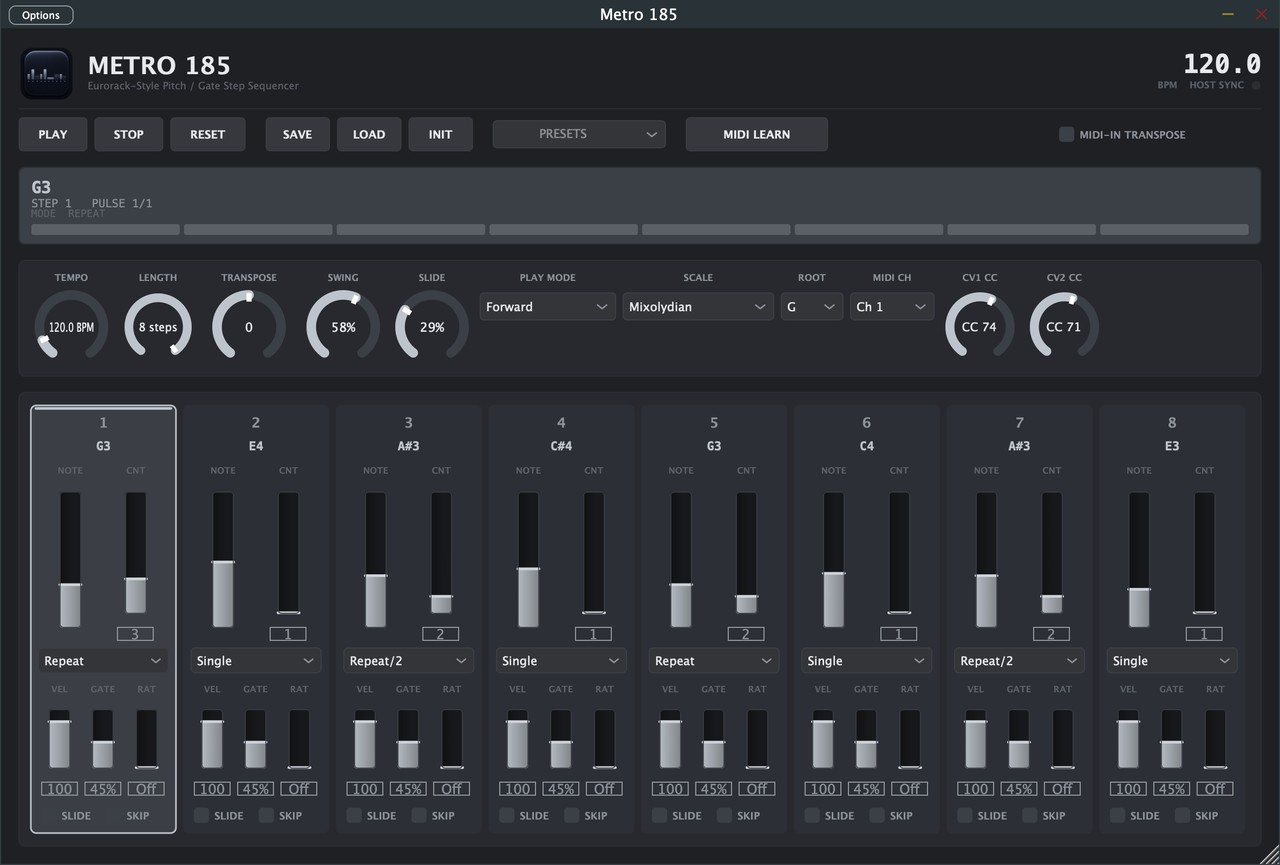The height and width of the screenshot is (865, 1280).
Task: Enable MIDI-IN TRANSPOSE checkbox
Action: [x=1067, y=134]
